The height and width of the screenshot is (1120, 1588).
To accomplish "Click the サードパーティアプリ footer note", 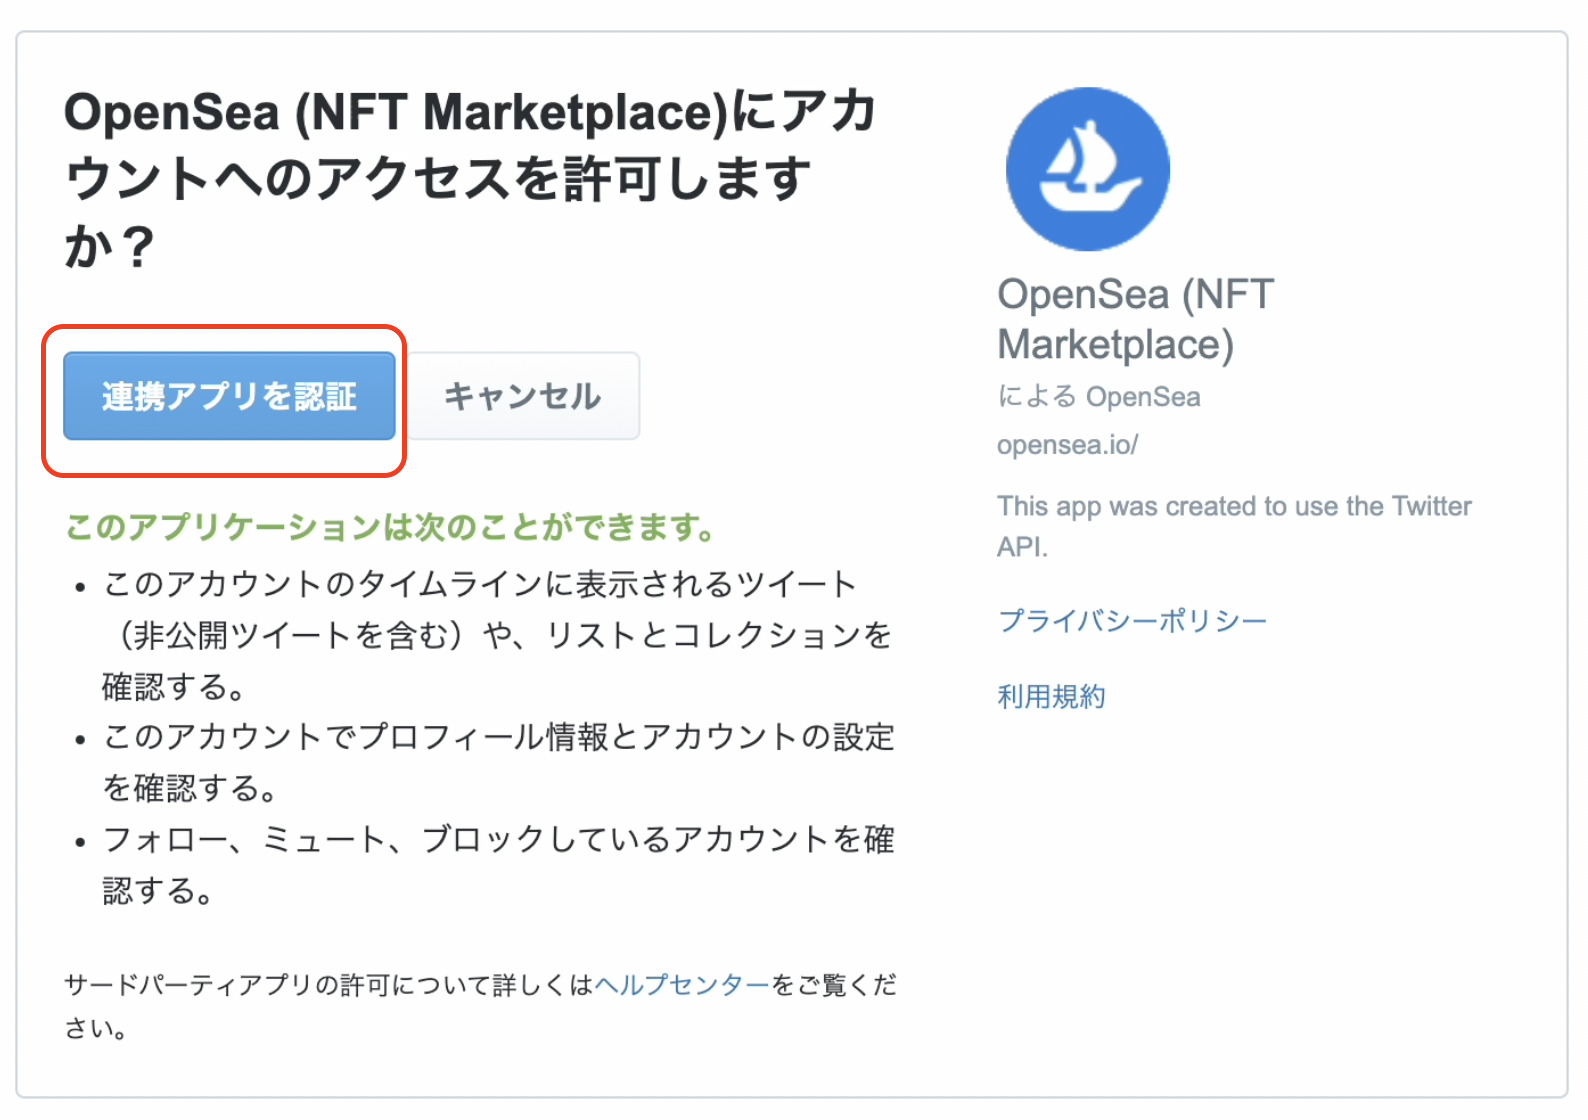I will click(x=480, y=1006).
